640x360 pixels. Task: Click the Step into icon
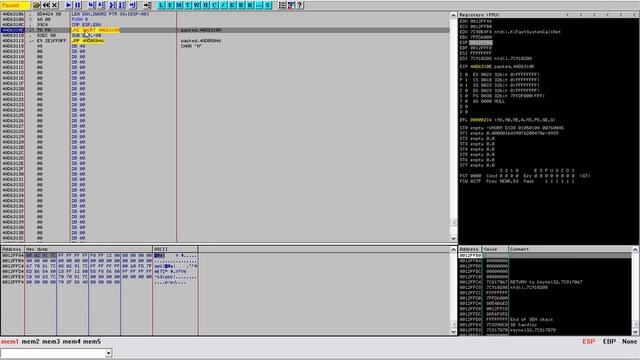coord(91,5)
